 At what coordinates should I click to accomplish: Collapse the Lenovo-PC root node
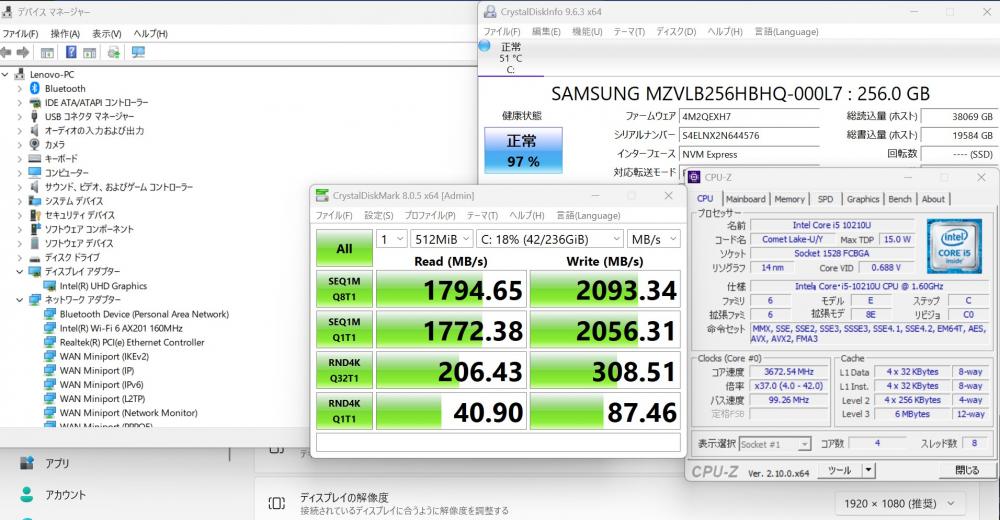5,75
